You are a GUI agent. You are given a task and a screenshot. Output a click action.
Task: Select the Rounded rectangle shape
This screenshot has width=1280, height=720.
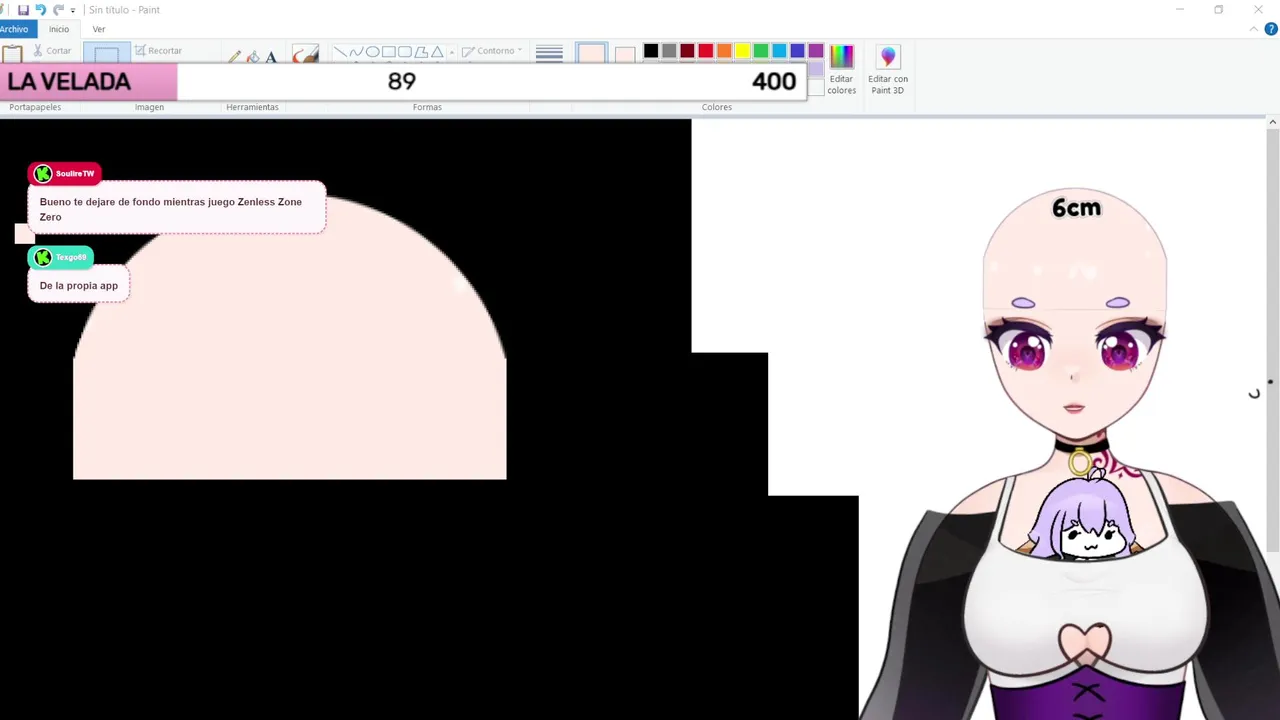coord(404,52)
